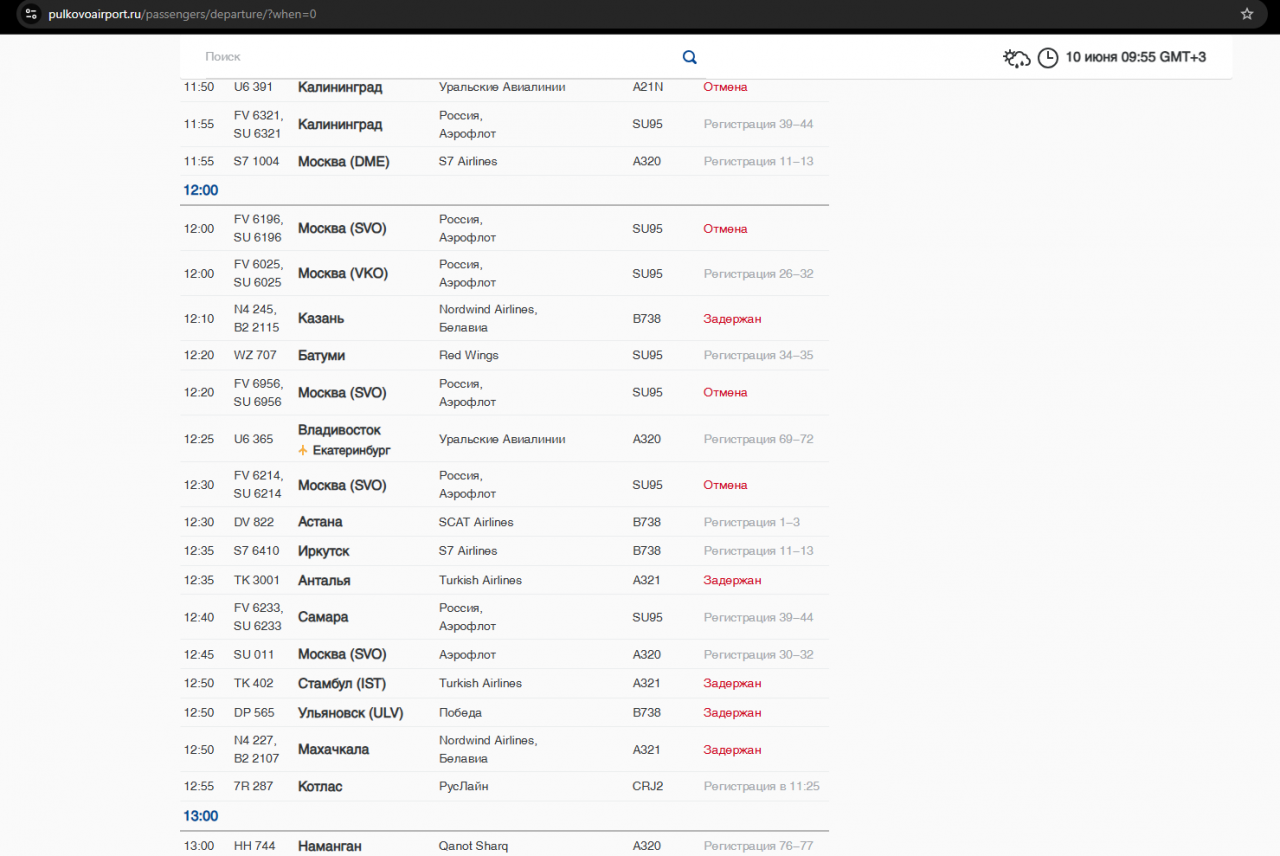Bookmark the page with the star icon
This screenshot has width=1280, height=856.
(x=1247, y=14)
